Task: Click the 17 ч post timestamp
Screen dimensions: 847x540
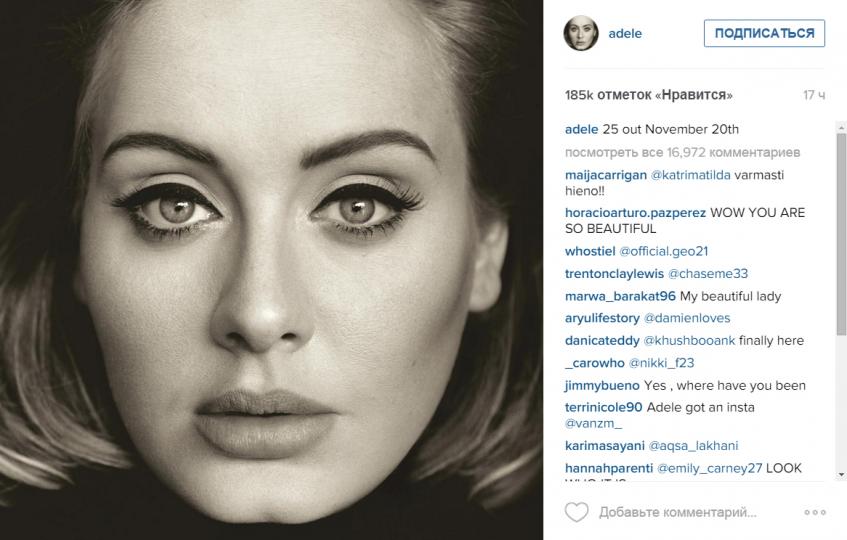Action: 814,95
